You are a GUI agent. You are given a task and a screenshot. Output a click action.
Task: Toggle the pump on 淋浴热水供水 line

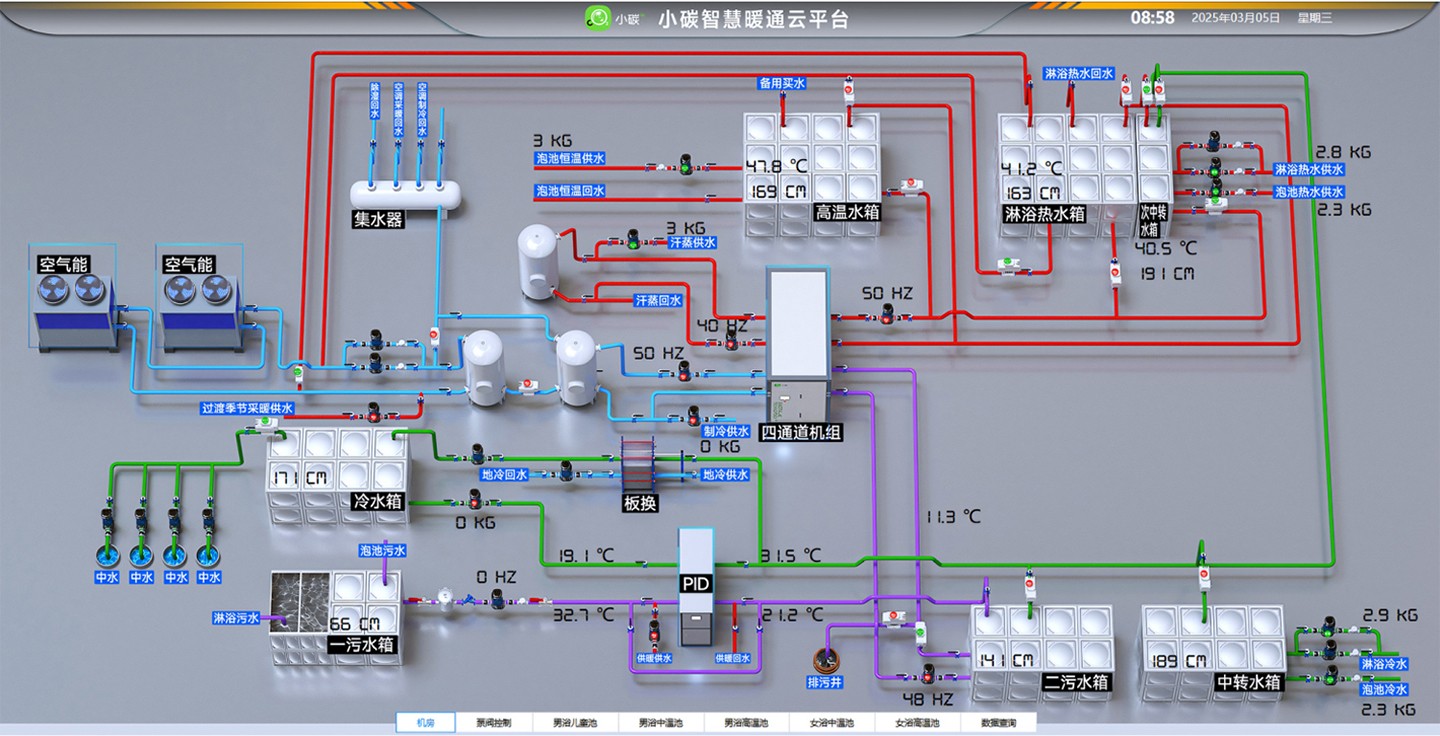pyautogui.click(x=1215, y=166)
